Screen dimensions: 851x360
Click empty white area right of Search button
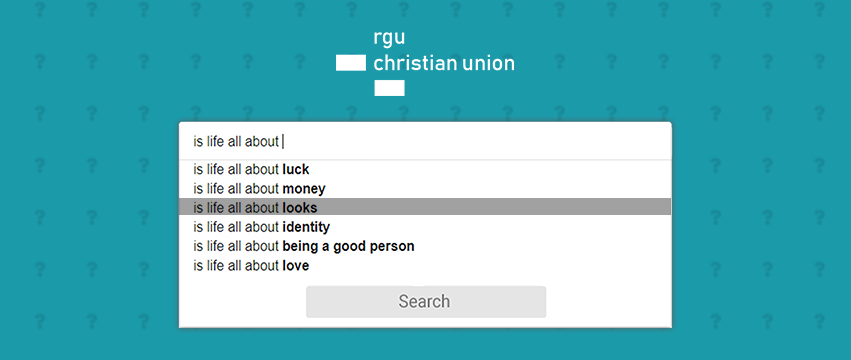pos(608,301)
